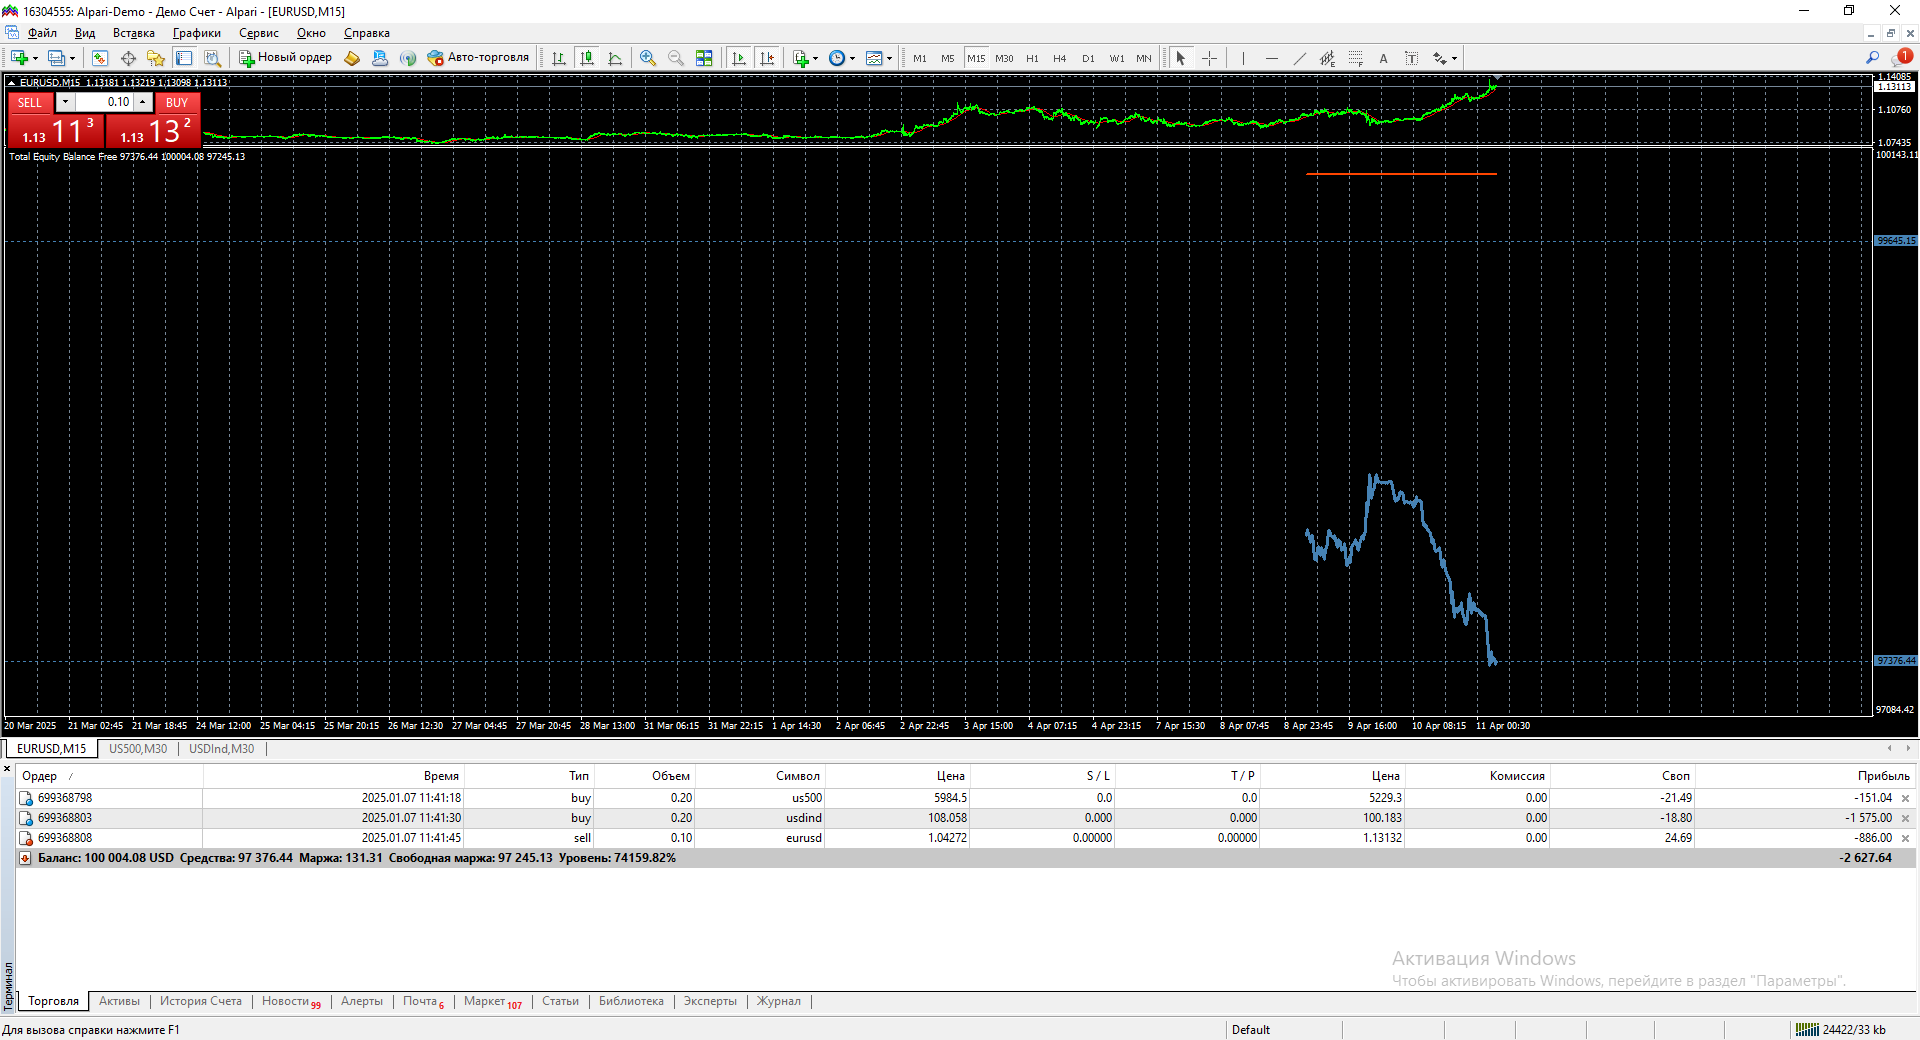Screen dimensions: 1920x1040
Task: Open the search magnifier icon
Action: point(1873,58)
